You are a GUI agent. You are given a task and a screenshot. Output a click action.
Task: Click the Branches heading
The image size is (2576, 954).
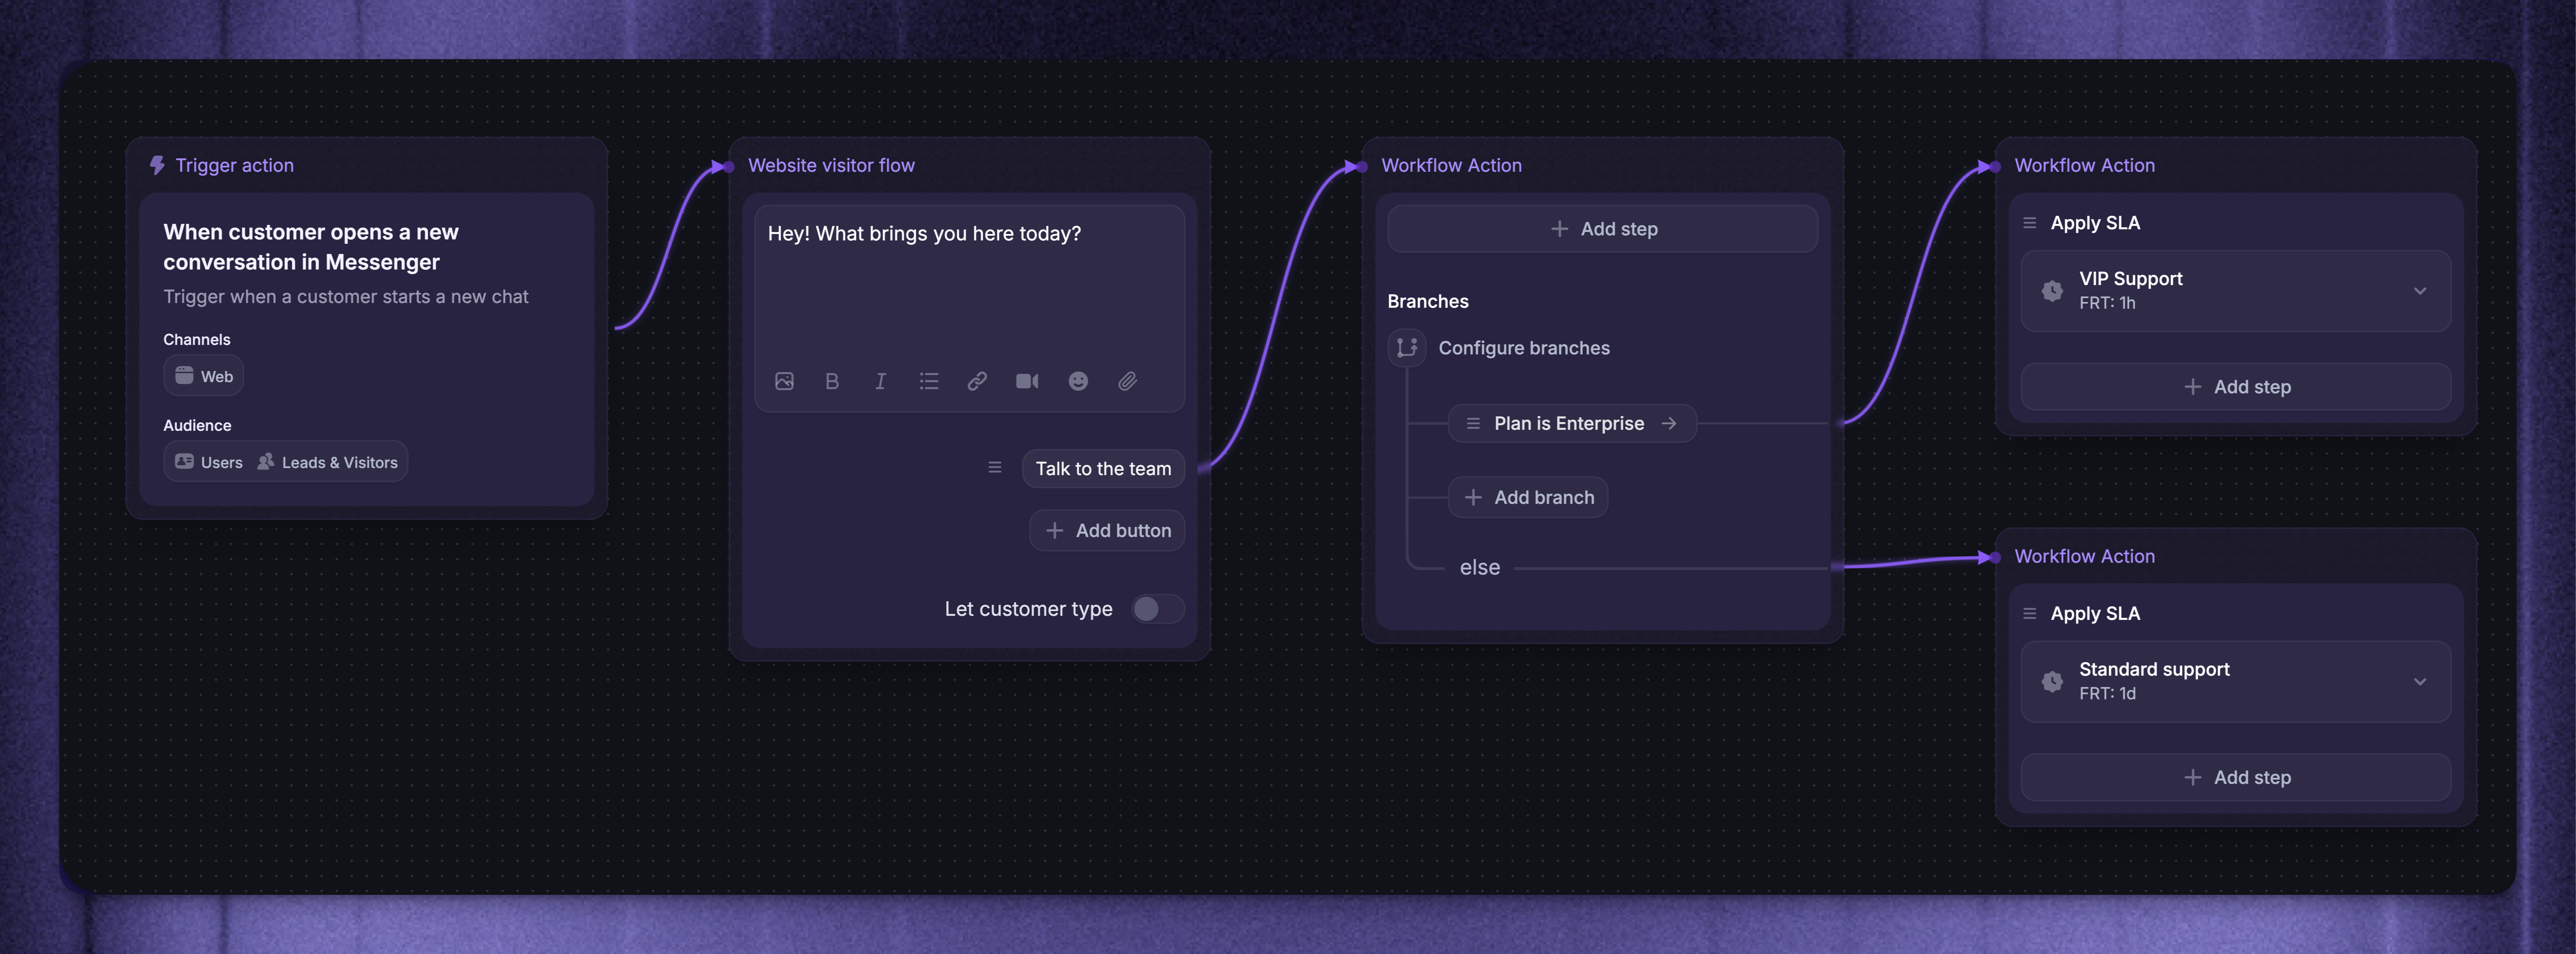[1428, 301]
